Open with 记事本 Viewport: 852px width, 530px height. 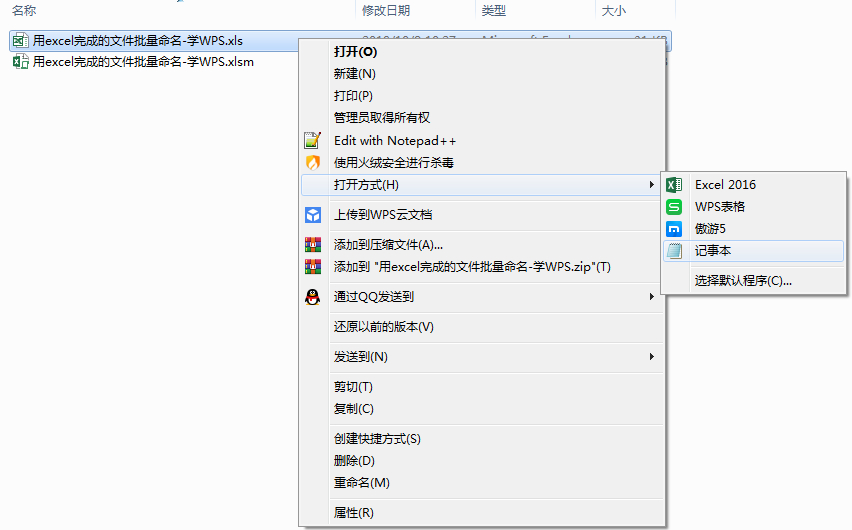[754, 251]
